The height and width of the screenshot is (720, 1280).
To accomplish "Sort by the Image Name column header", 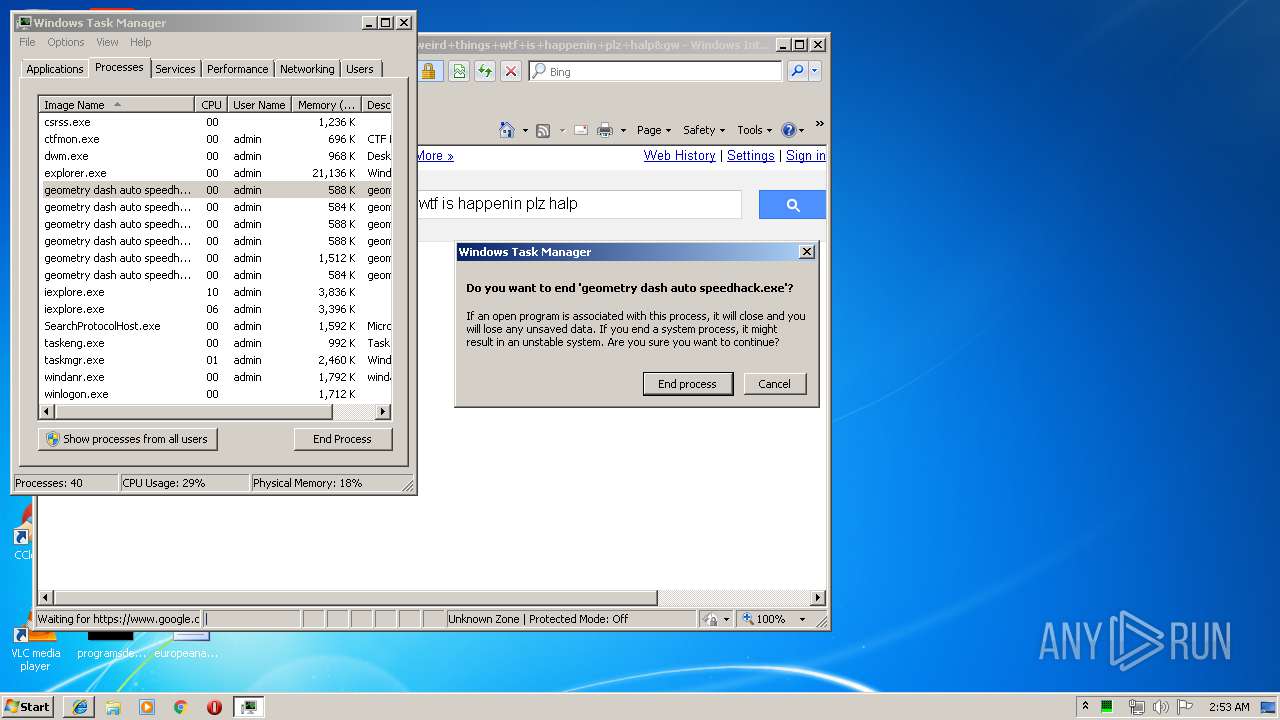I will (117, 105).
